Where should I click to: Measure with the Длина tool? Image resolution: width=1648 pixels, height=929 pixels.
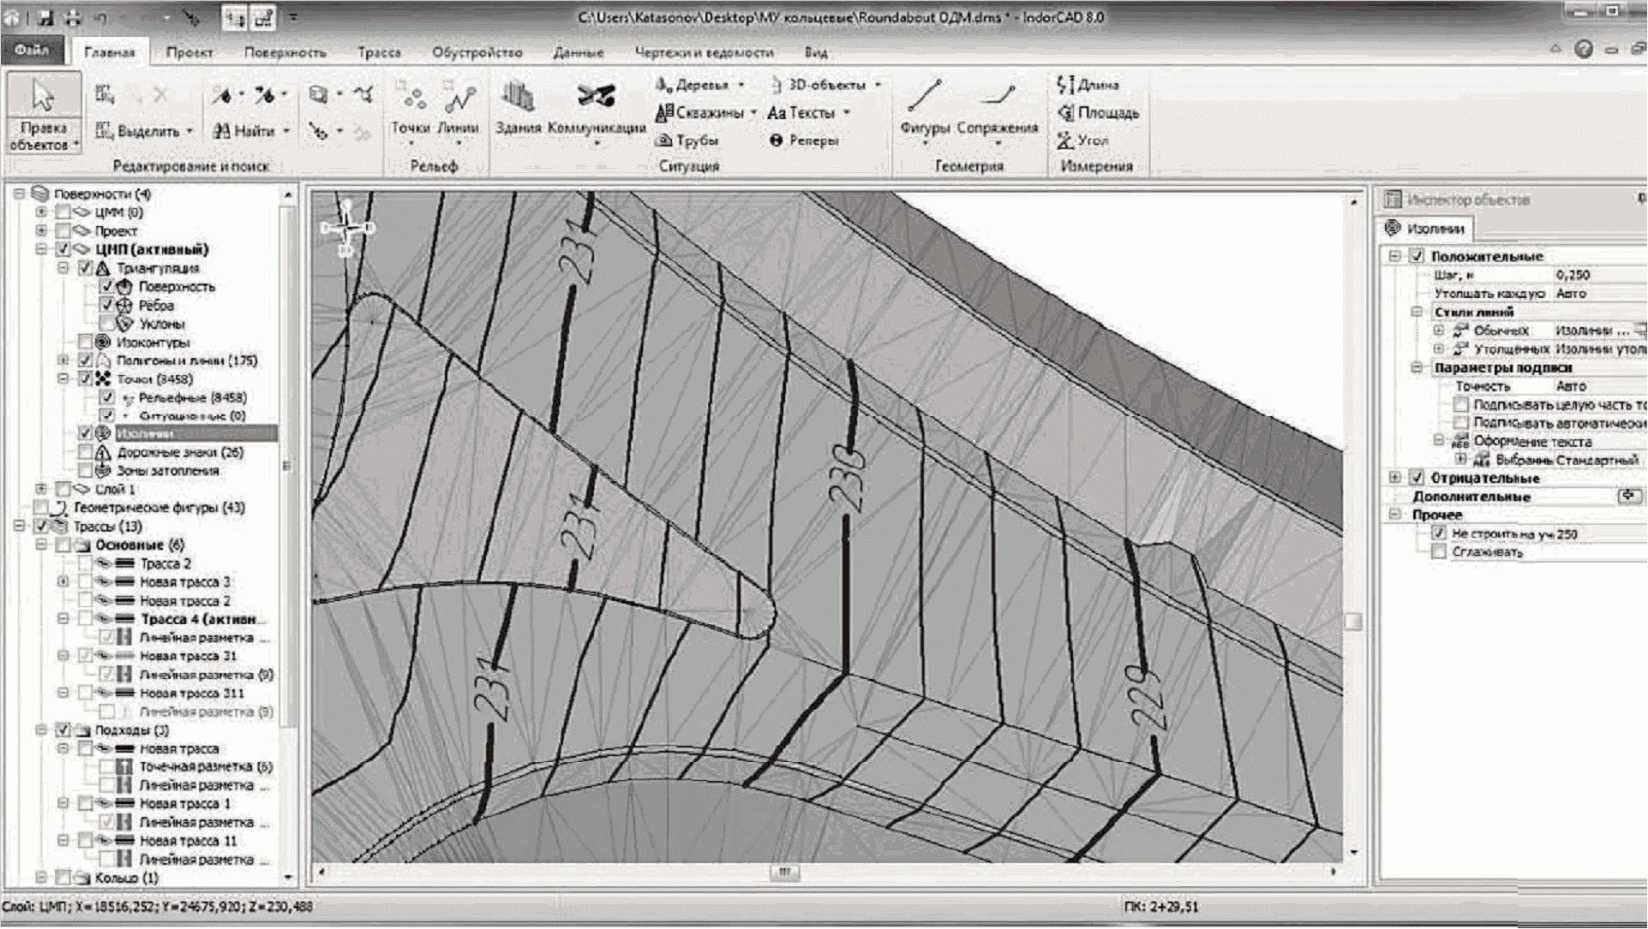[1088, 85]
